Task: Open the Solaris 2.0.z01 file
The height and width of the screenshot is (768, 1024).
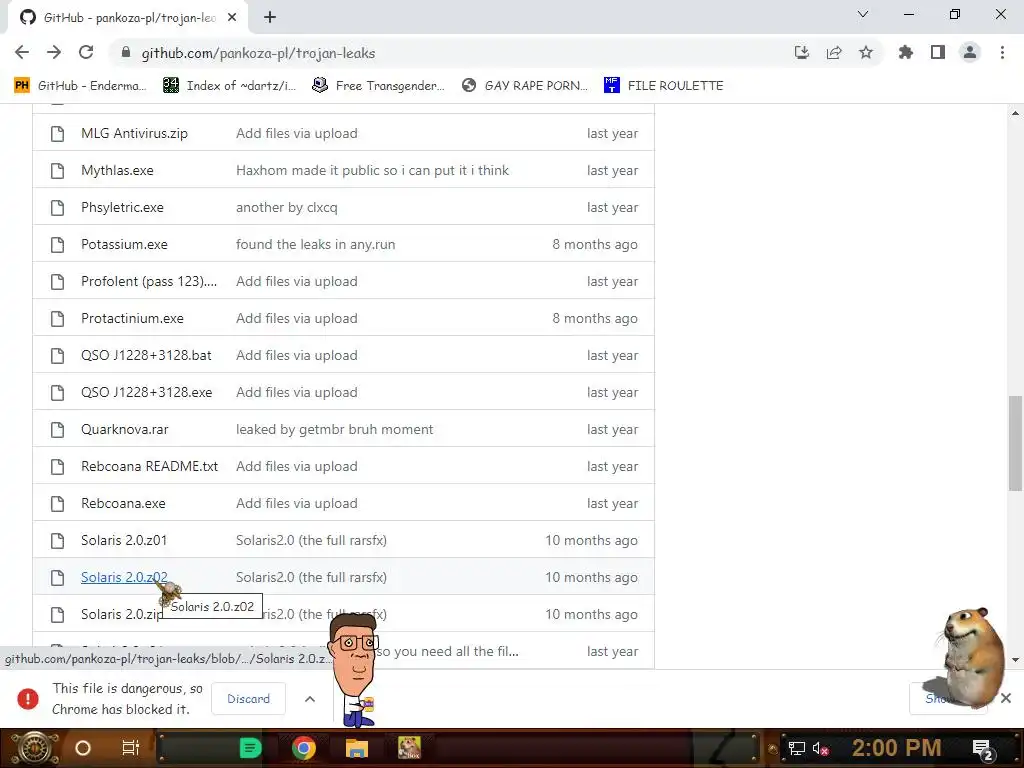Action: click(124, 541)
